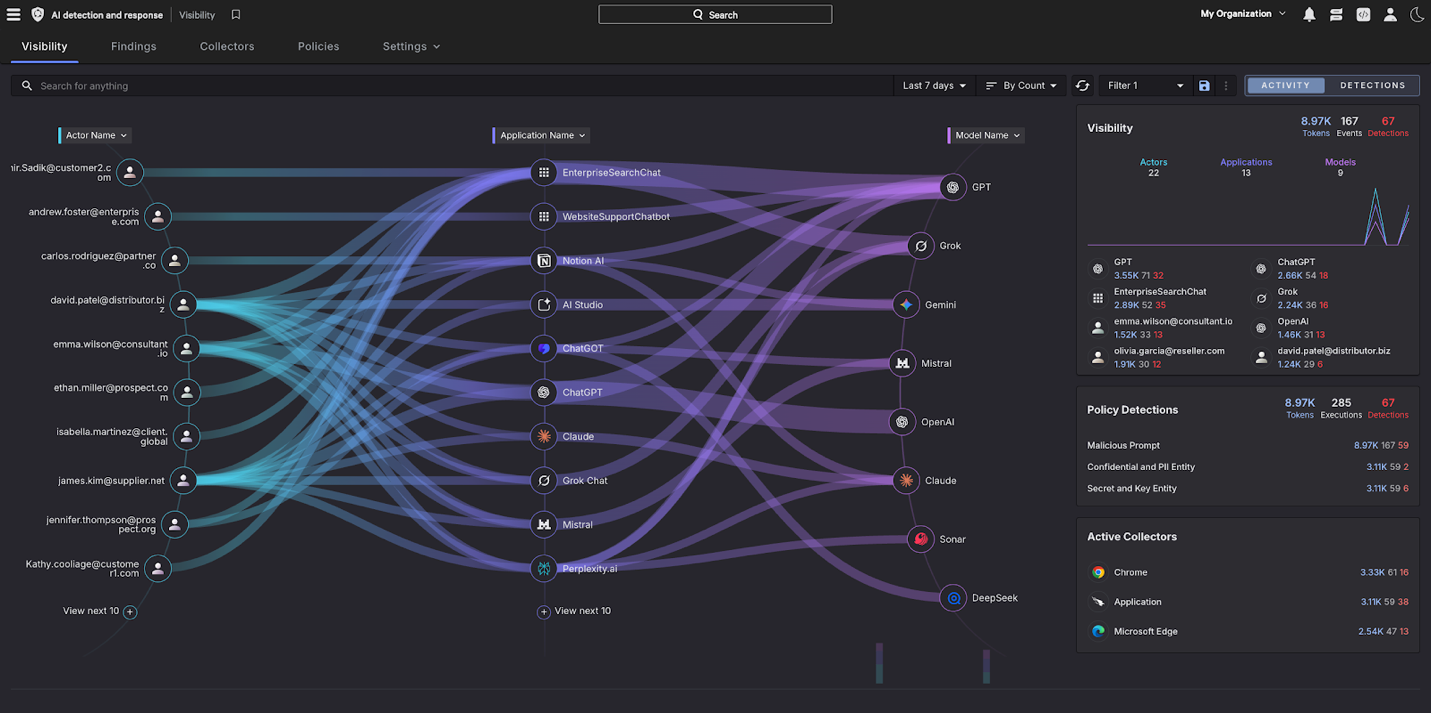Expand the Filter 1 dropdown

click(x=1145, y=86)
